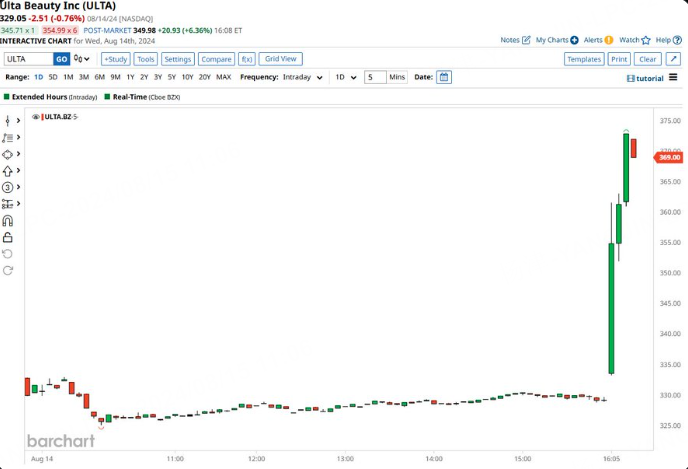Select the 1M range
Screen dimensions: 688x469
coord(68,77)
